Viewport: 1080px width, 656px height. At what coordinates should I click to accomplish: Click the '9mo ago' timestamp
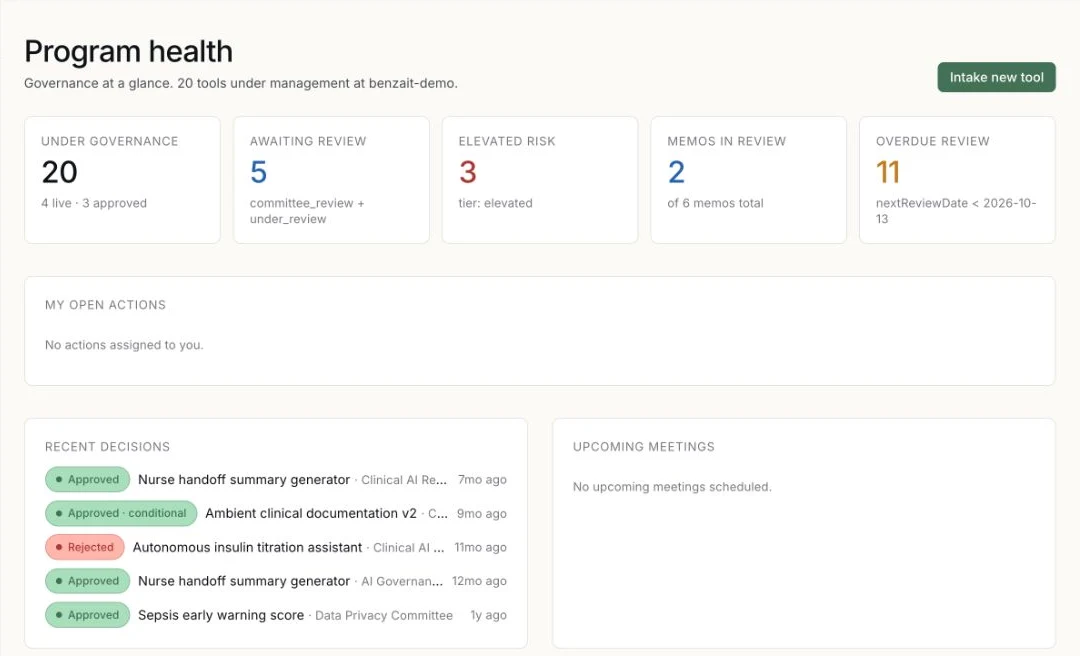481,513
